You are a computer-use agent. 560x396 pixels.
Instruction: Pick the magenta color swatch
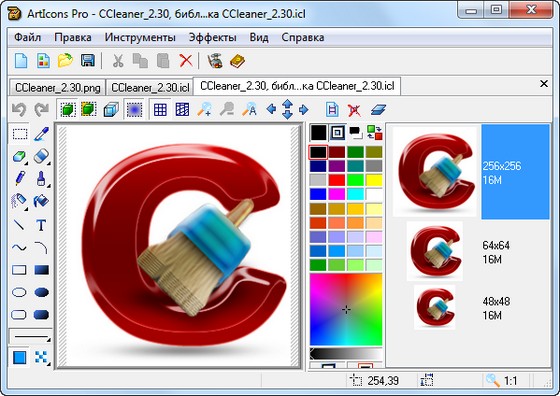pyautogui.click(x=336, y=194)
